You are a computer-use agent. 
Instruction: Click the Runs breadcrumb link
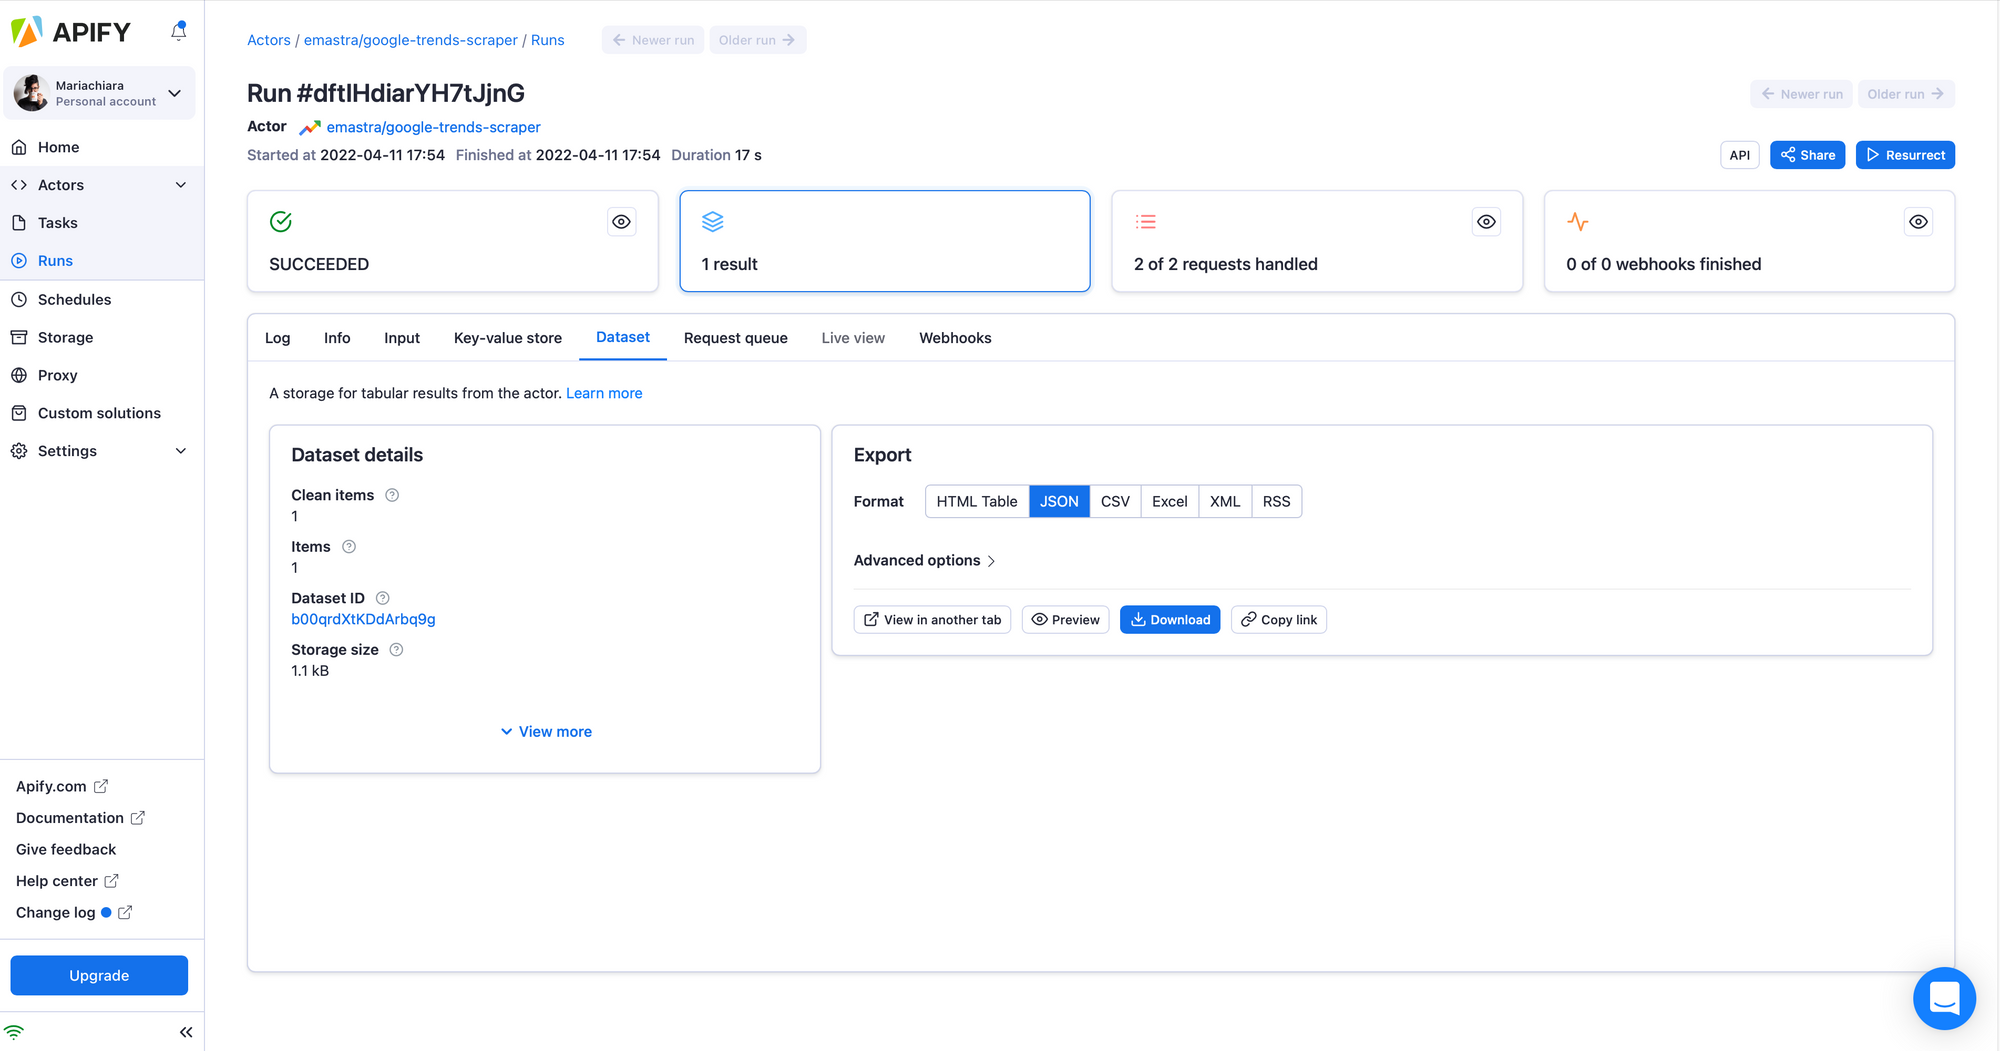548,40
